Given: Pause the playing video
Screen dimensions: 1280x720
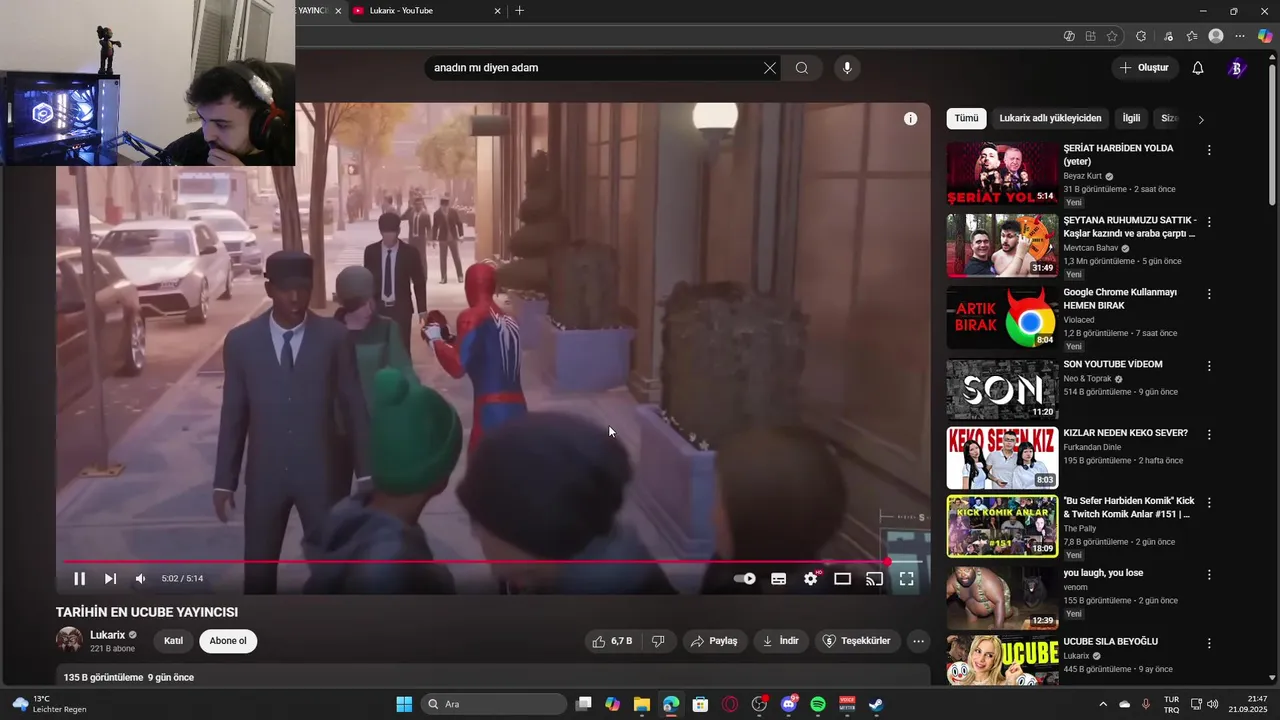Looking at the screenshot, I should click(x=79, y=579).
